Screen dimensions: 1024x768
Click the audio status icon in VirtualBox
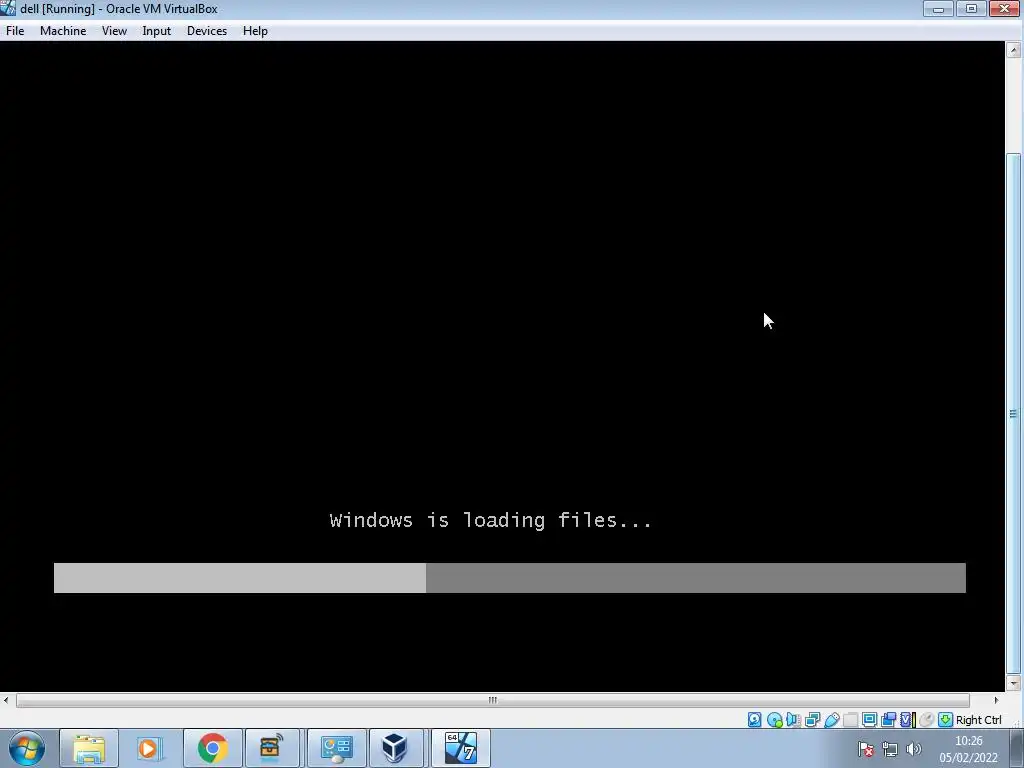pyautogui.click(x=793, y=720)
